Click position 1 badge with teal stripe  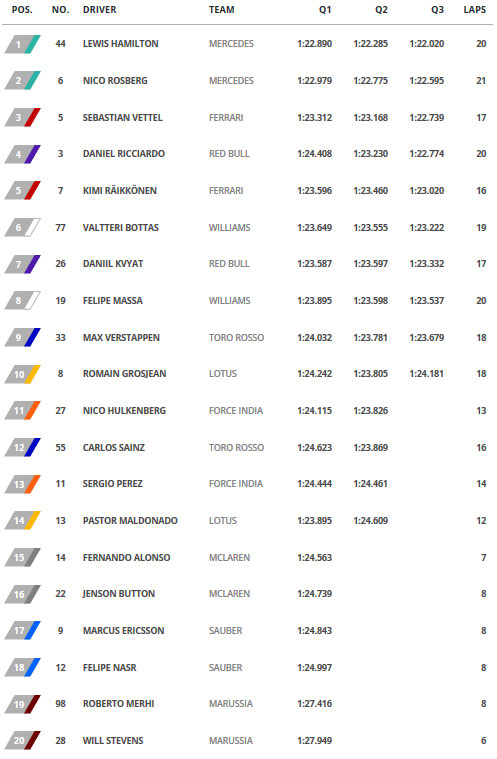[22, 44]
